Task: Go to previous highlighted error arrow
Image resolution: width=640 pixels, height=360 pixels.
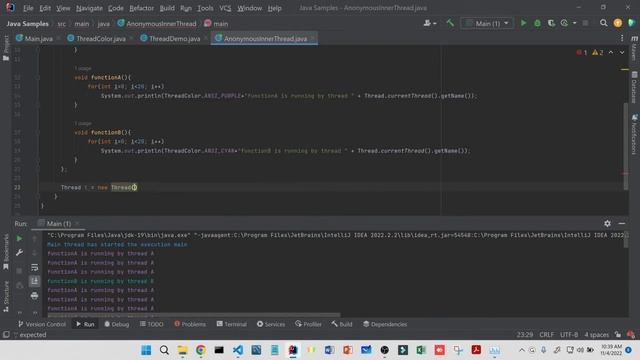Action: pos(611,52)
